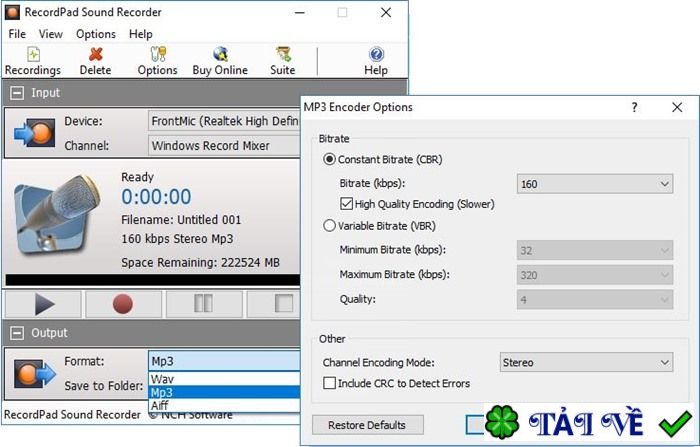
Task: Click the Restore Defaults button
Action: [367, 425]
